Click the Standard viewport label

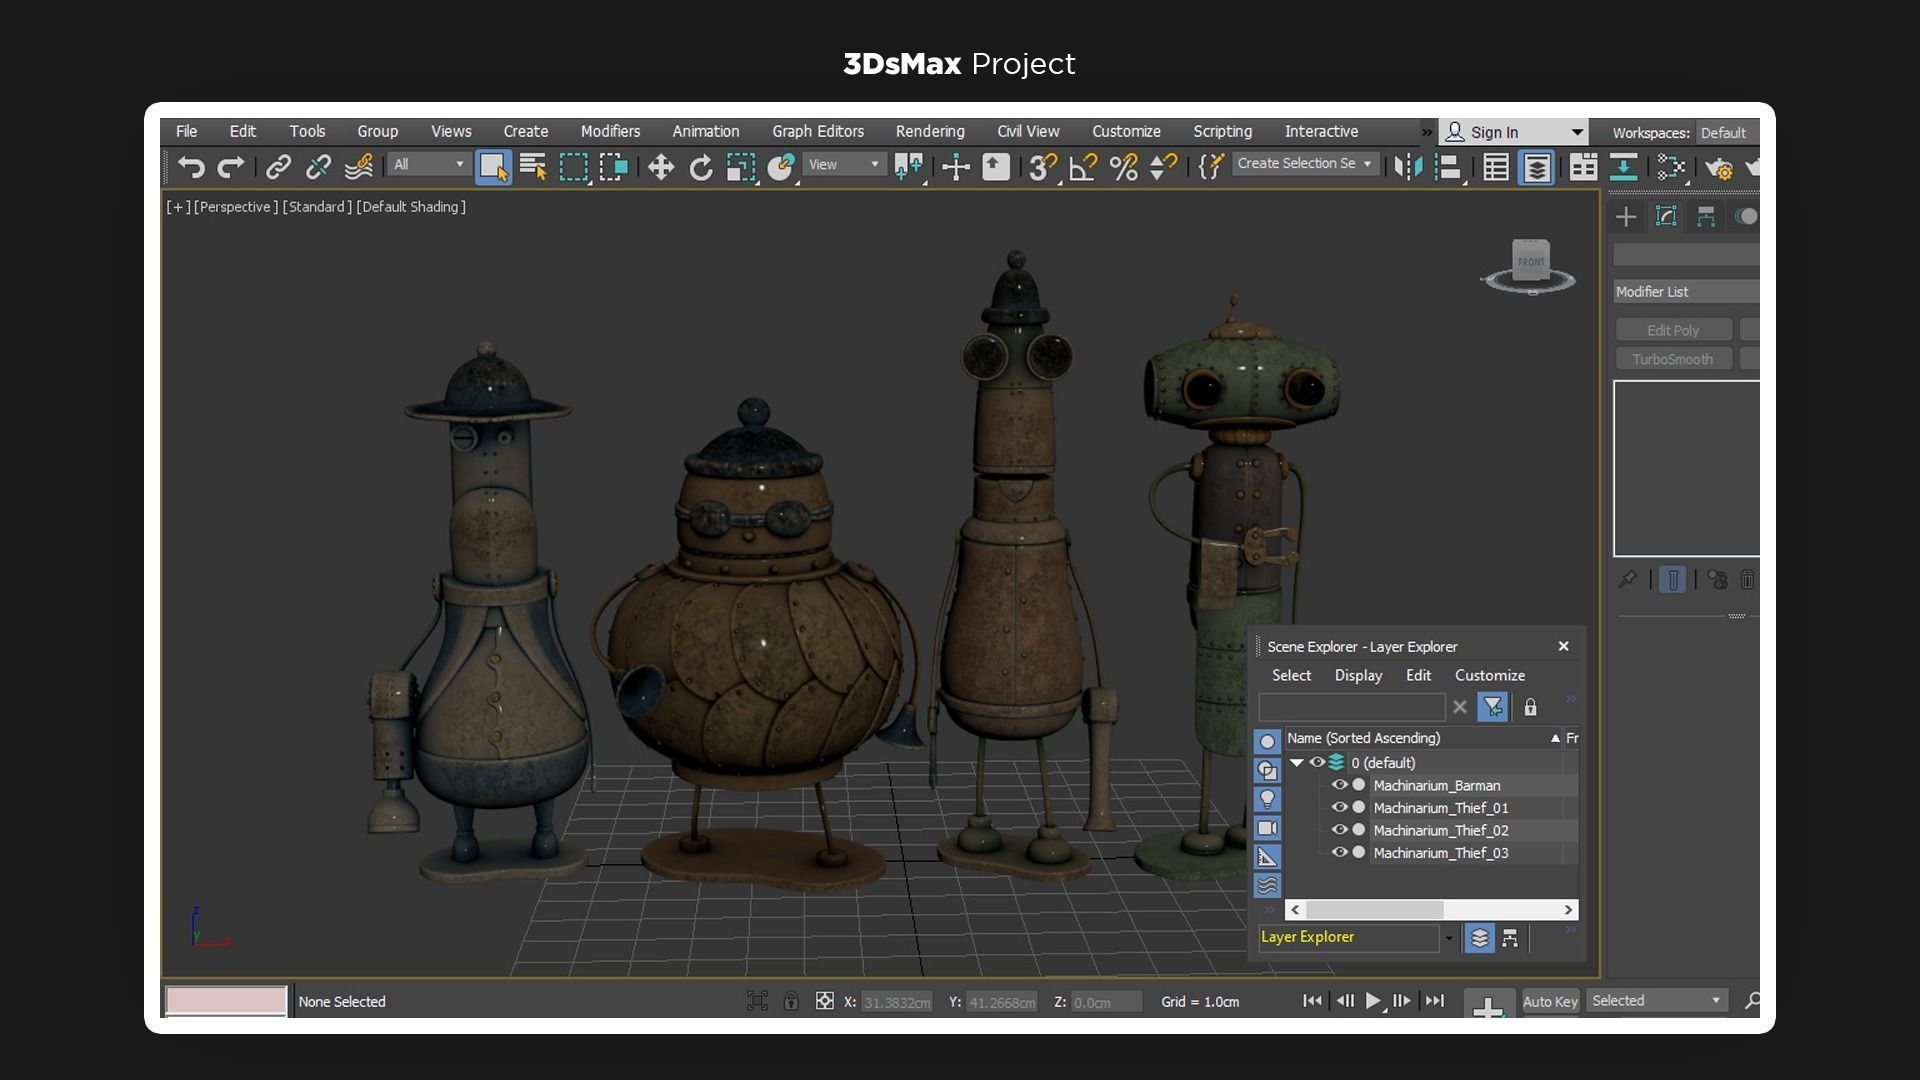click(x=317, y=207)
